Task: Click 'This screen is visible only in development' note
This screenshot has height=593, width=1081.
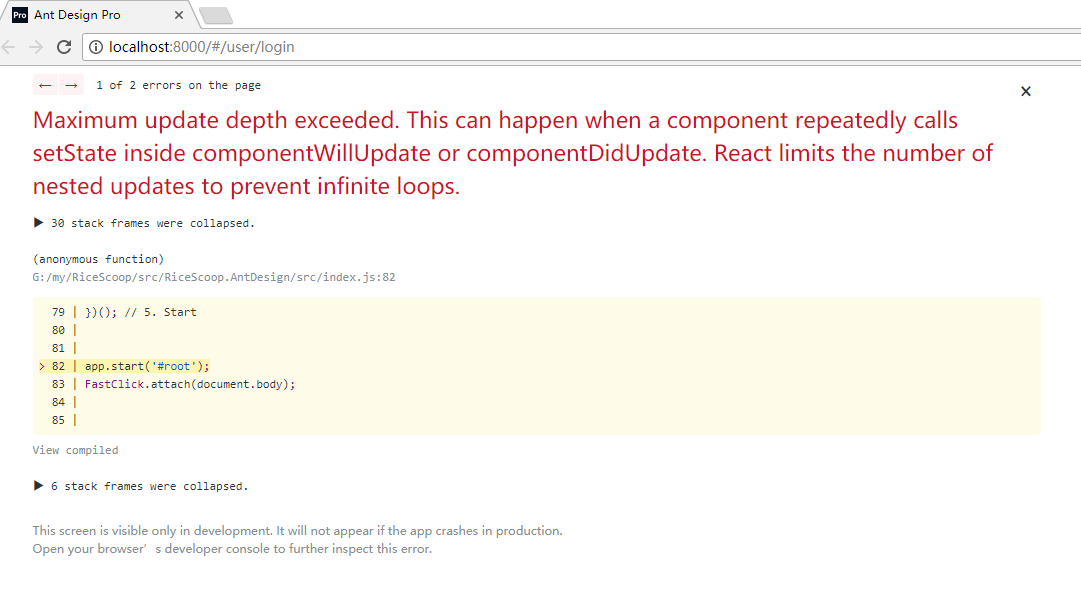Action: pos(297,530)
